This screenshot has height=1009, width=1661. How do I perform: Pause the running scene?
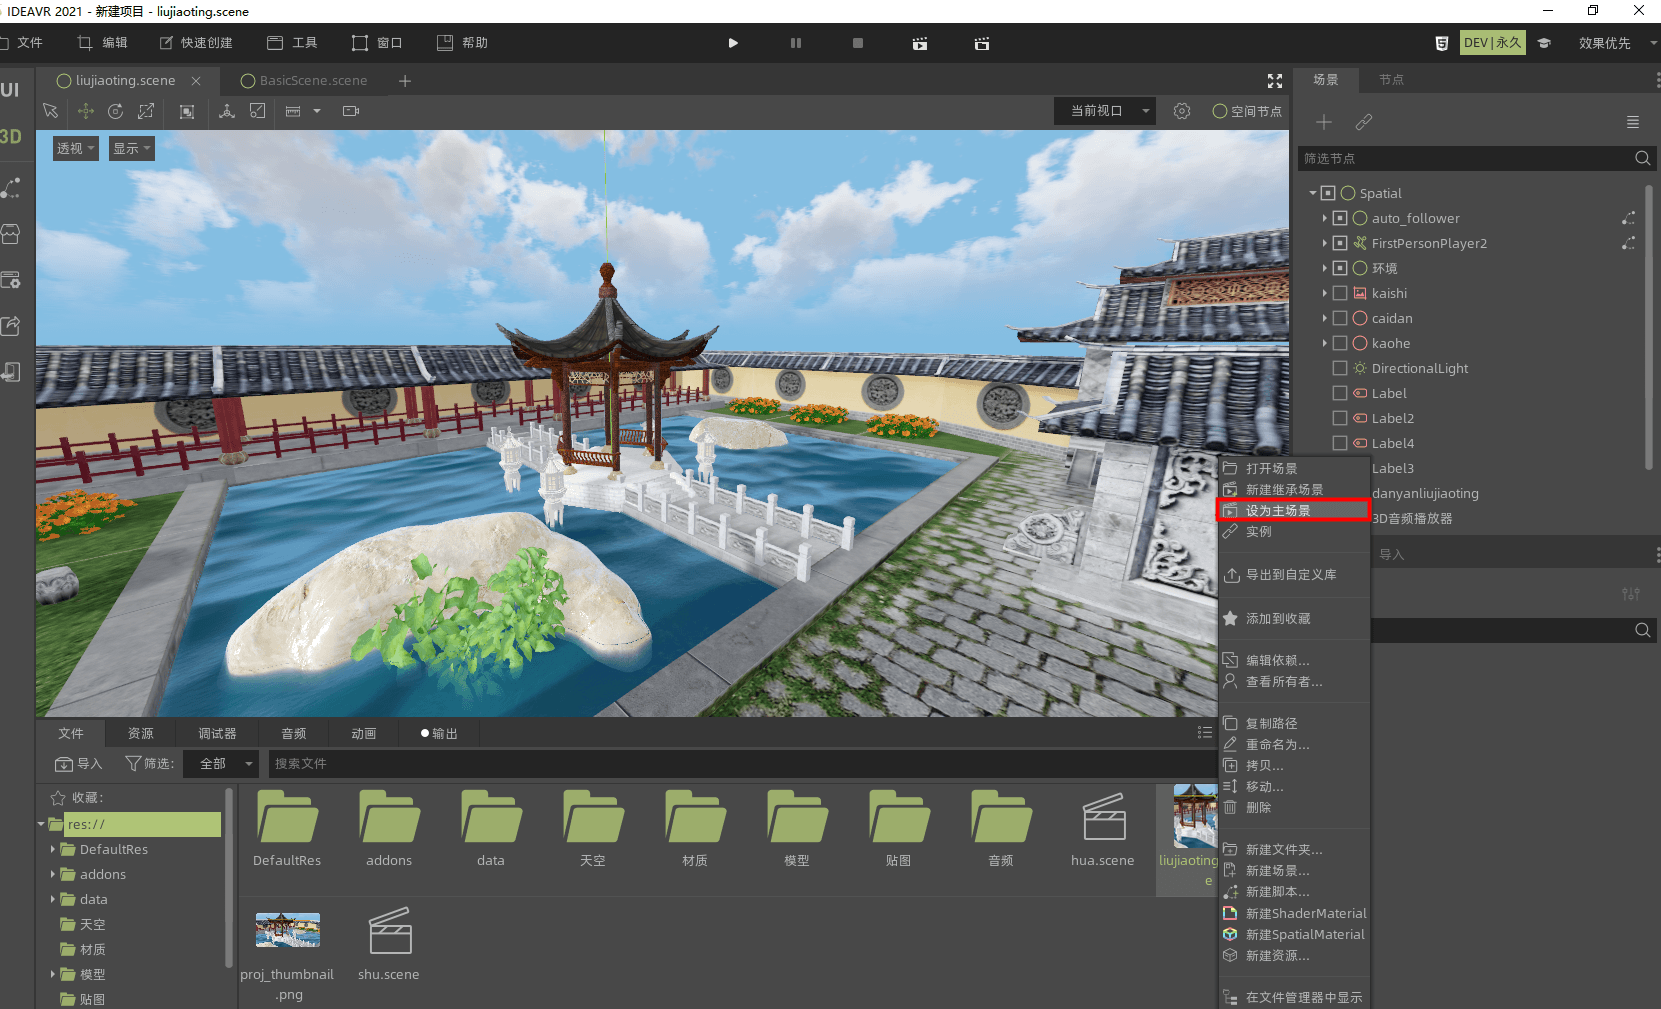coord(796,43)
